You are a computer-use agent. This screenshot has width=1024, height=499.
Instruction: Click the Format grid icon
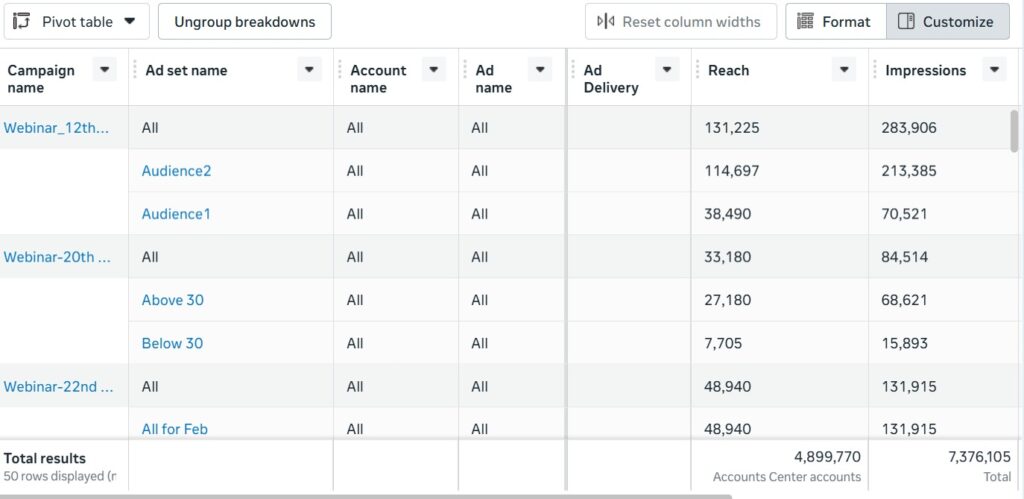(x=805, y=21)
